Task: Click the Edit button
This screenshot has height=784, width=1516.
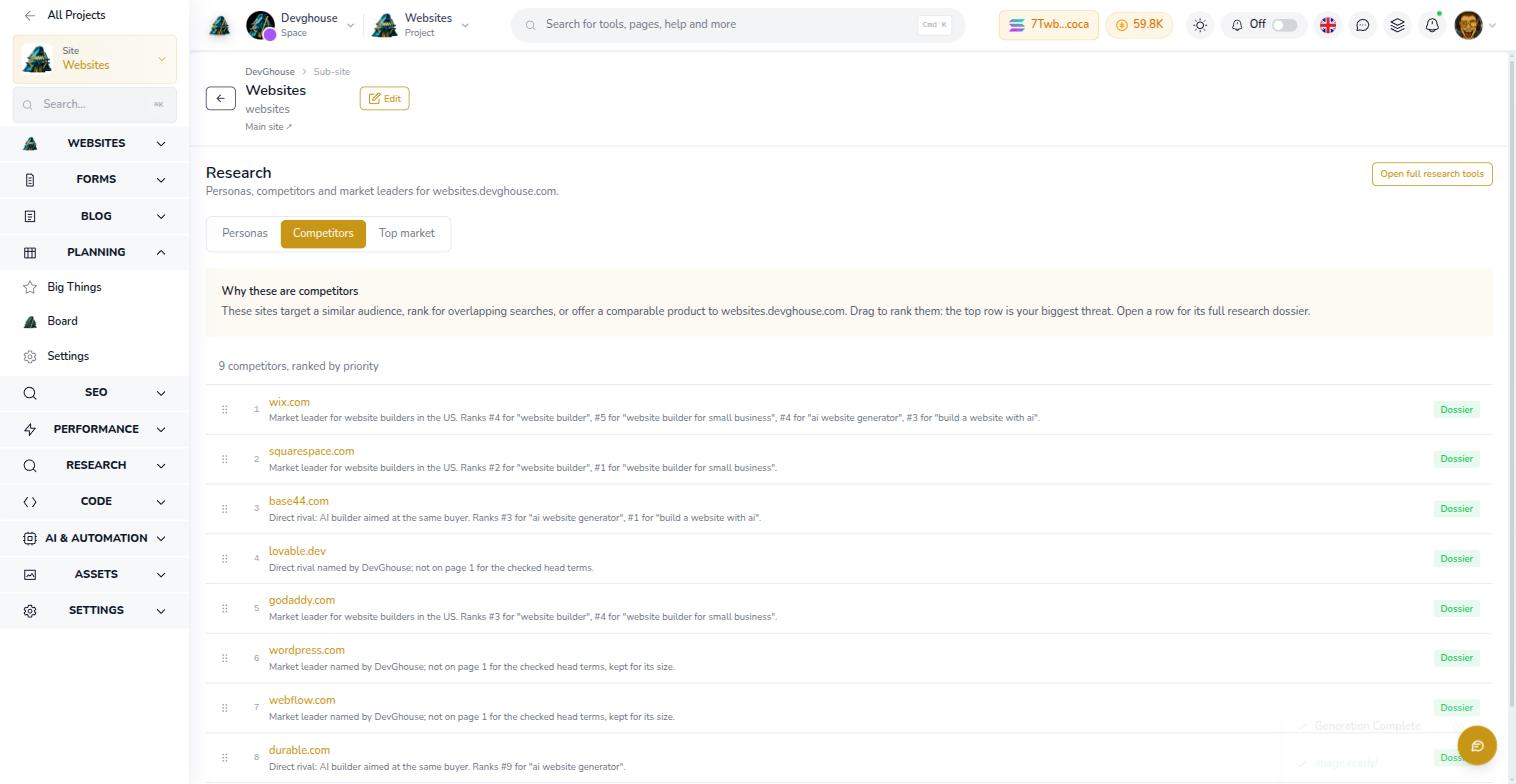Action: click(384, 98)
